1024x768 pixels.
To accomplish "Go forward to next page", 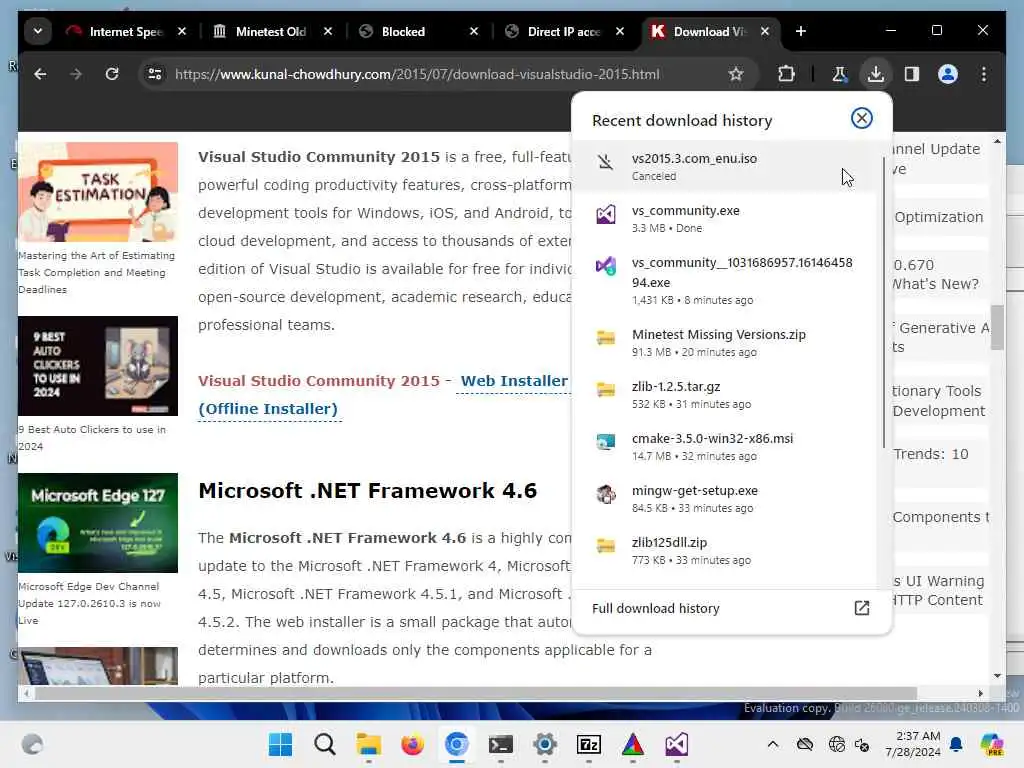I will tap(76, 74).
